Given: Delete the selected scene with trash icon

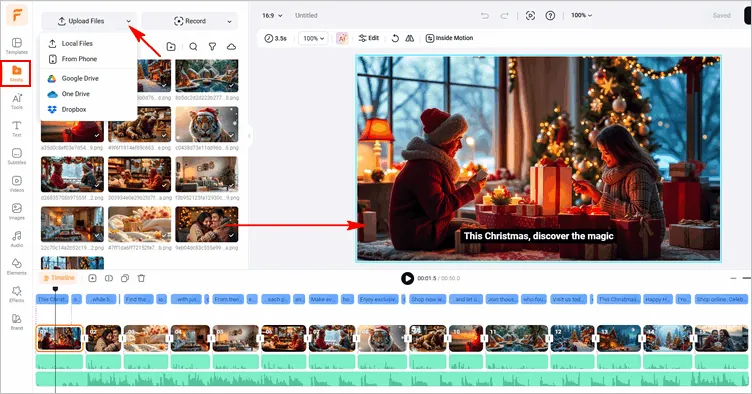Looking at the screenshot, I should coord(141,278).
